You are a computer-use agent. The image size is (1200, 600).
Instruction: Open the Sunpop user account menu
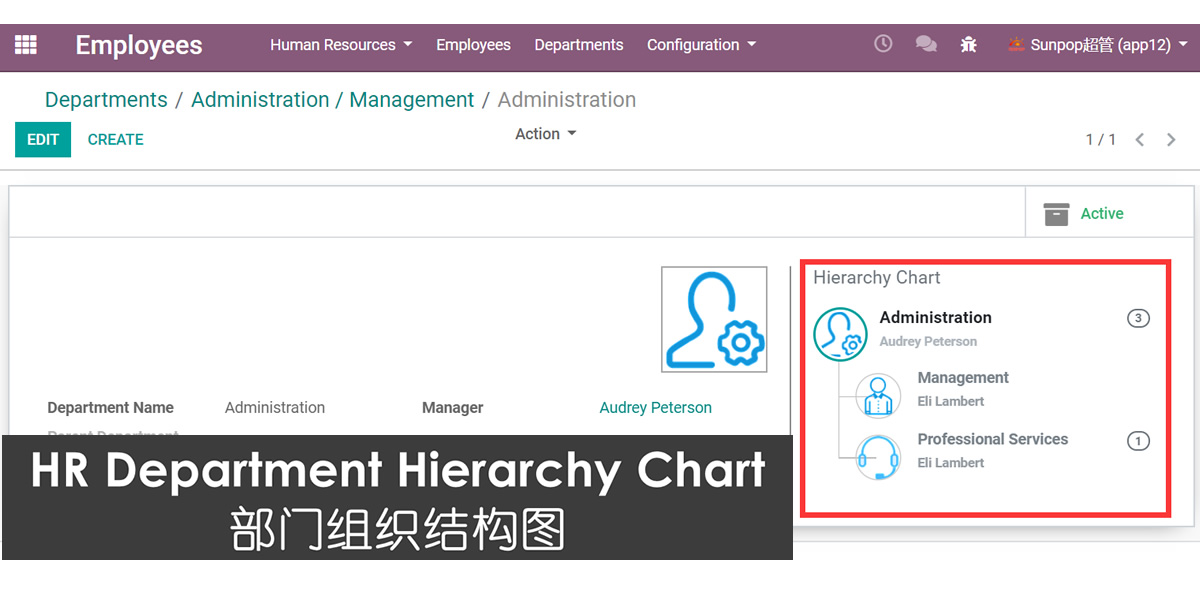click(x=1097, y=45)
